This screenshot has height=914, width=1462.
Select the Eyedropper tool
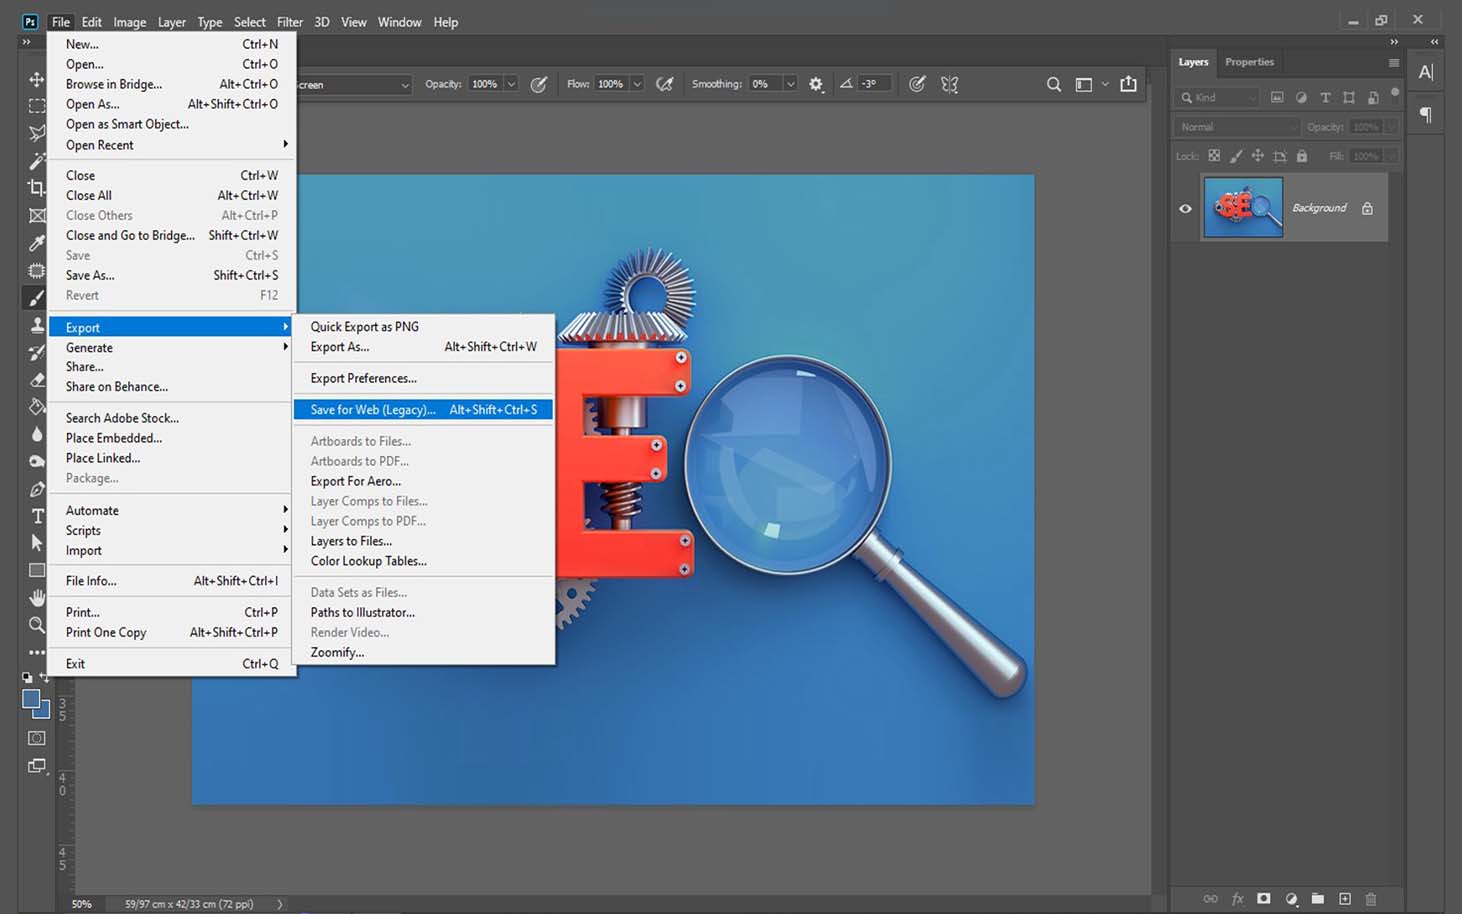coord(37,243)
